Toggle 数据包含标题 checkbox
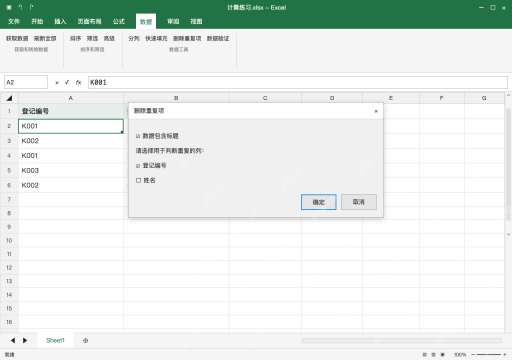 138,136
